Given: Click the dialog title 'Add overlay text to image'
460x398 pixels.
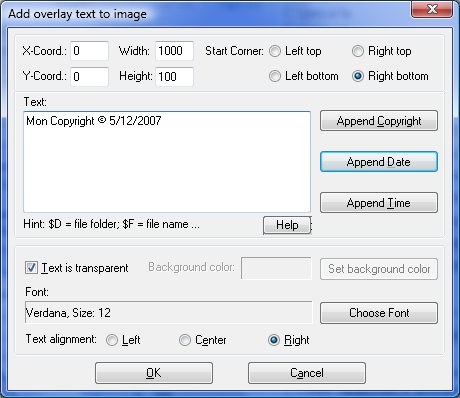Looking at the screenshot, I should [x=77, y=14].
